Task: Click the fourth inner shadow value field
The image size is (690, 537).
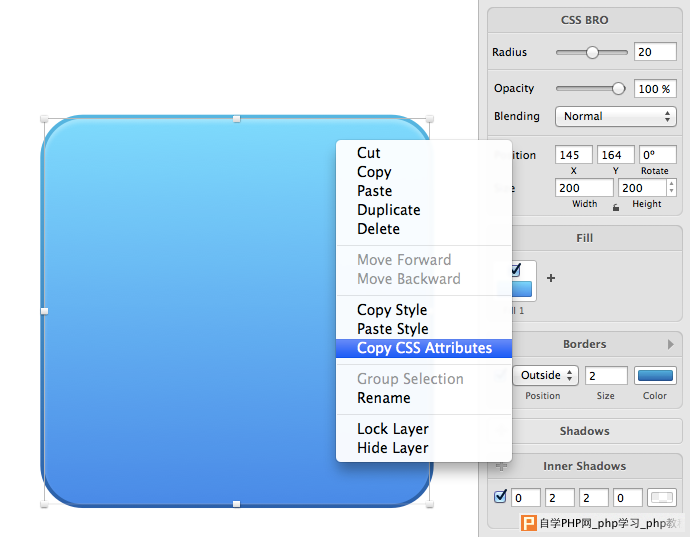Action: point(628,498)
